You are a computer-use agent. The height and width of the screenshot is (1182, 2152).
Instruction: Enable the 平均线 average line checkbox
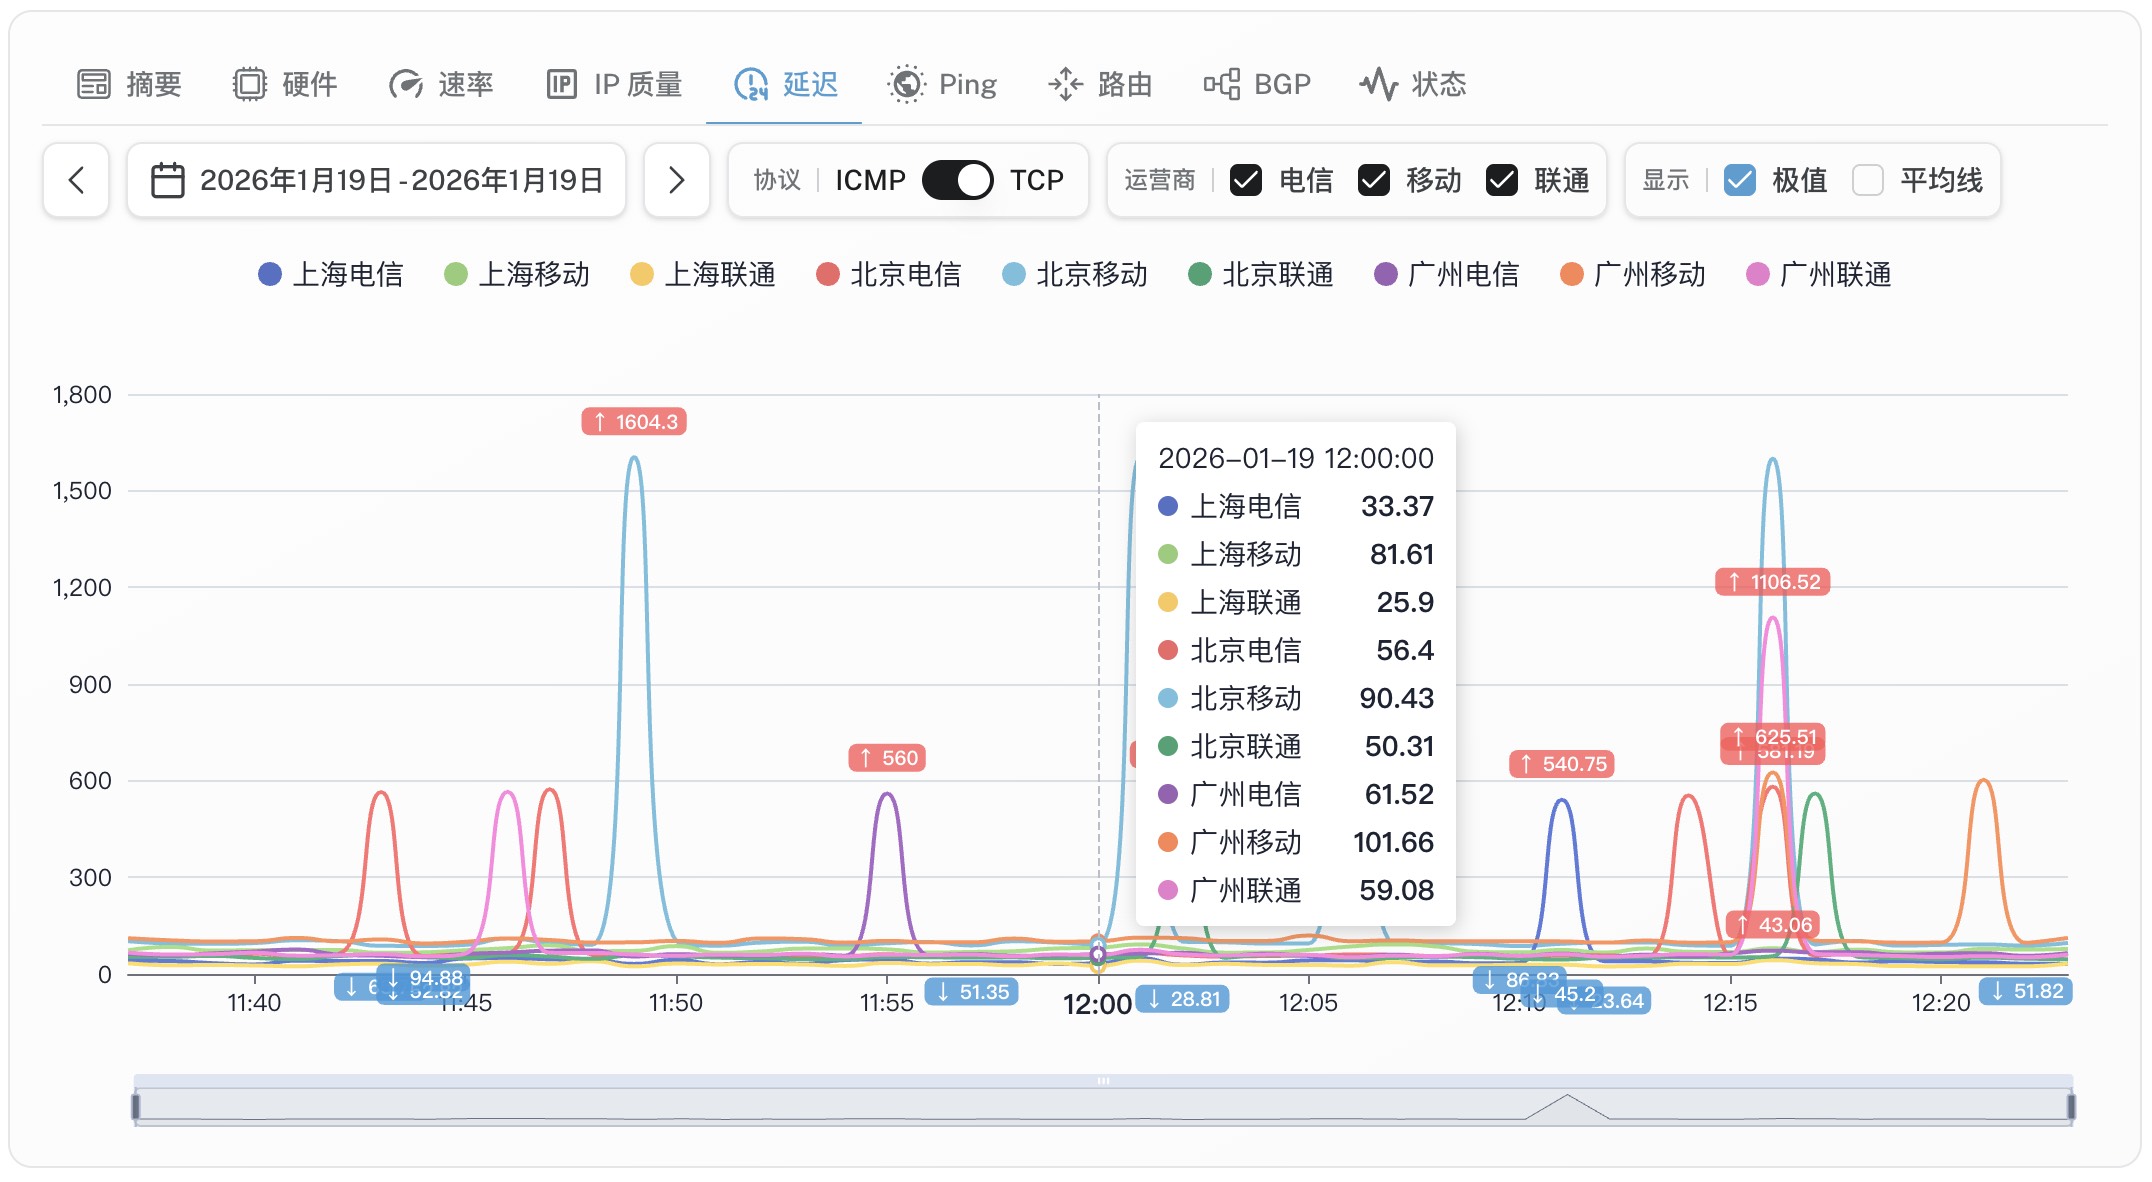click(x=1868, y=180)
